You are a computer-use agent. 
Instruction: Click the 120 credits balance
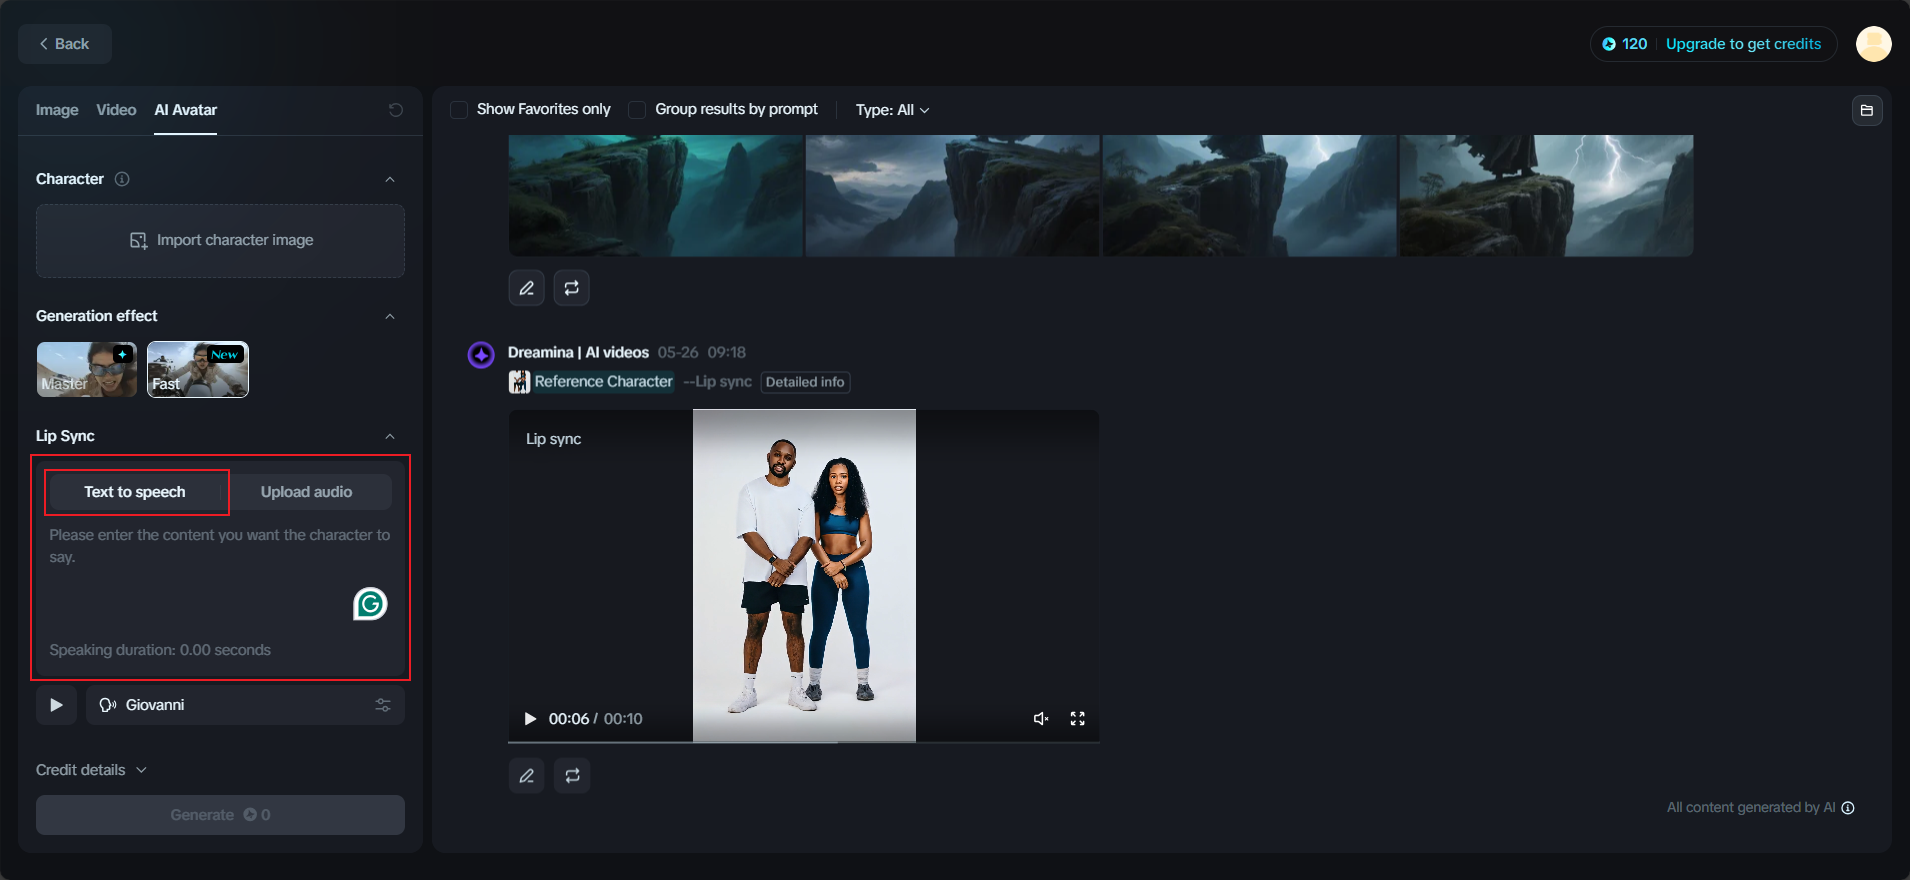[x=1625, y=44]
